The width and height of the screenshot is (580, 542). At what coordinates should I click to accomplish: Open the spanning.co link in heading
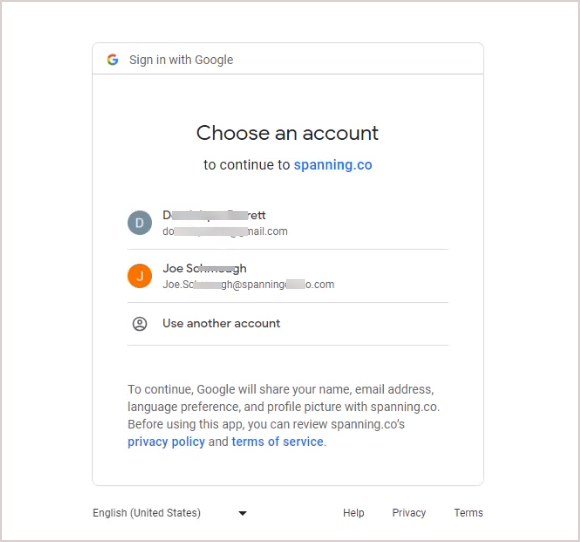[333, 165]
